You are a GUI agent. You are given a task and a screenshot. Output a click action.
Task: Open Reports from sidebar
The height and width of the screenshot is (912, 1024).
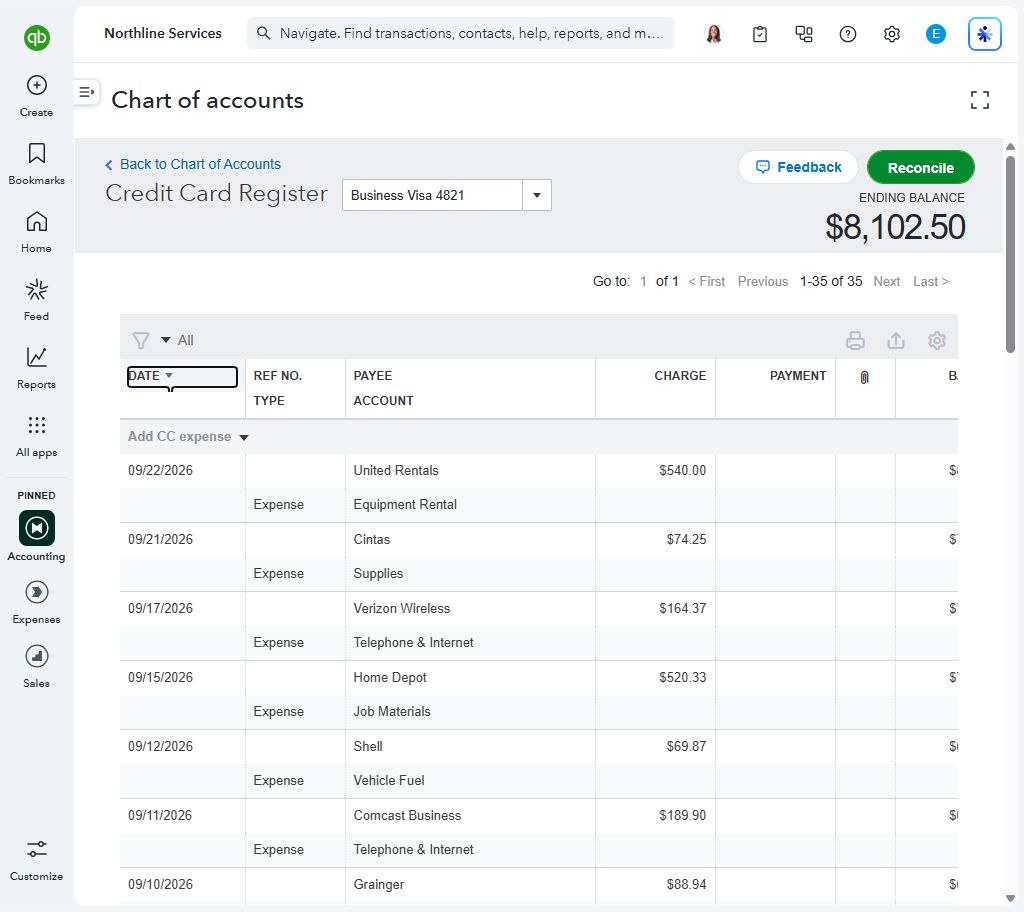(37, 368)
